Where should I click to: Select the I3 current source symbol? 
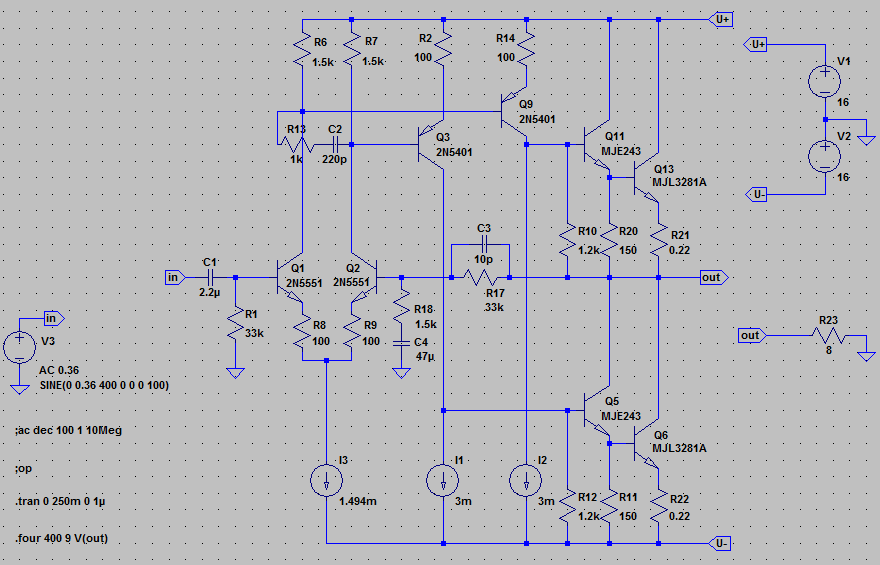pos(327,481)
